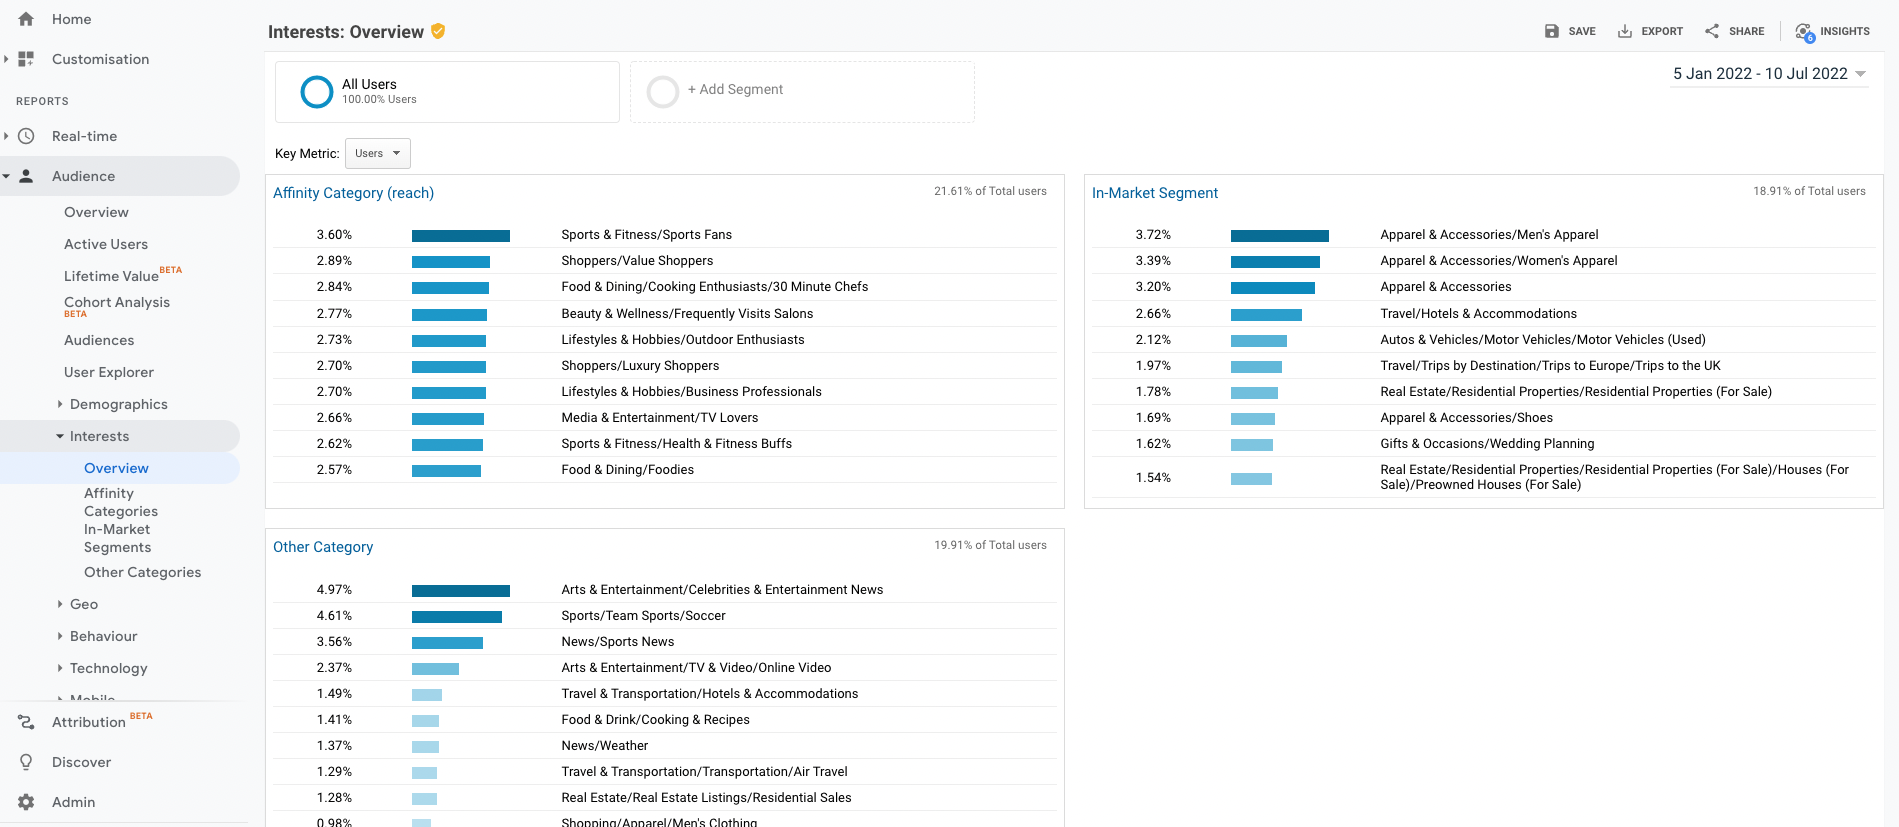Click the Save report icon
Viewport: 1899px width, 827px height.
point(1551,31)
